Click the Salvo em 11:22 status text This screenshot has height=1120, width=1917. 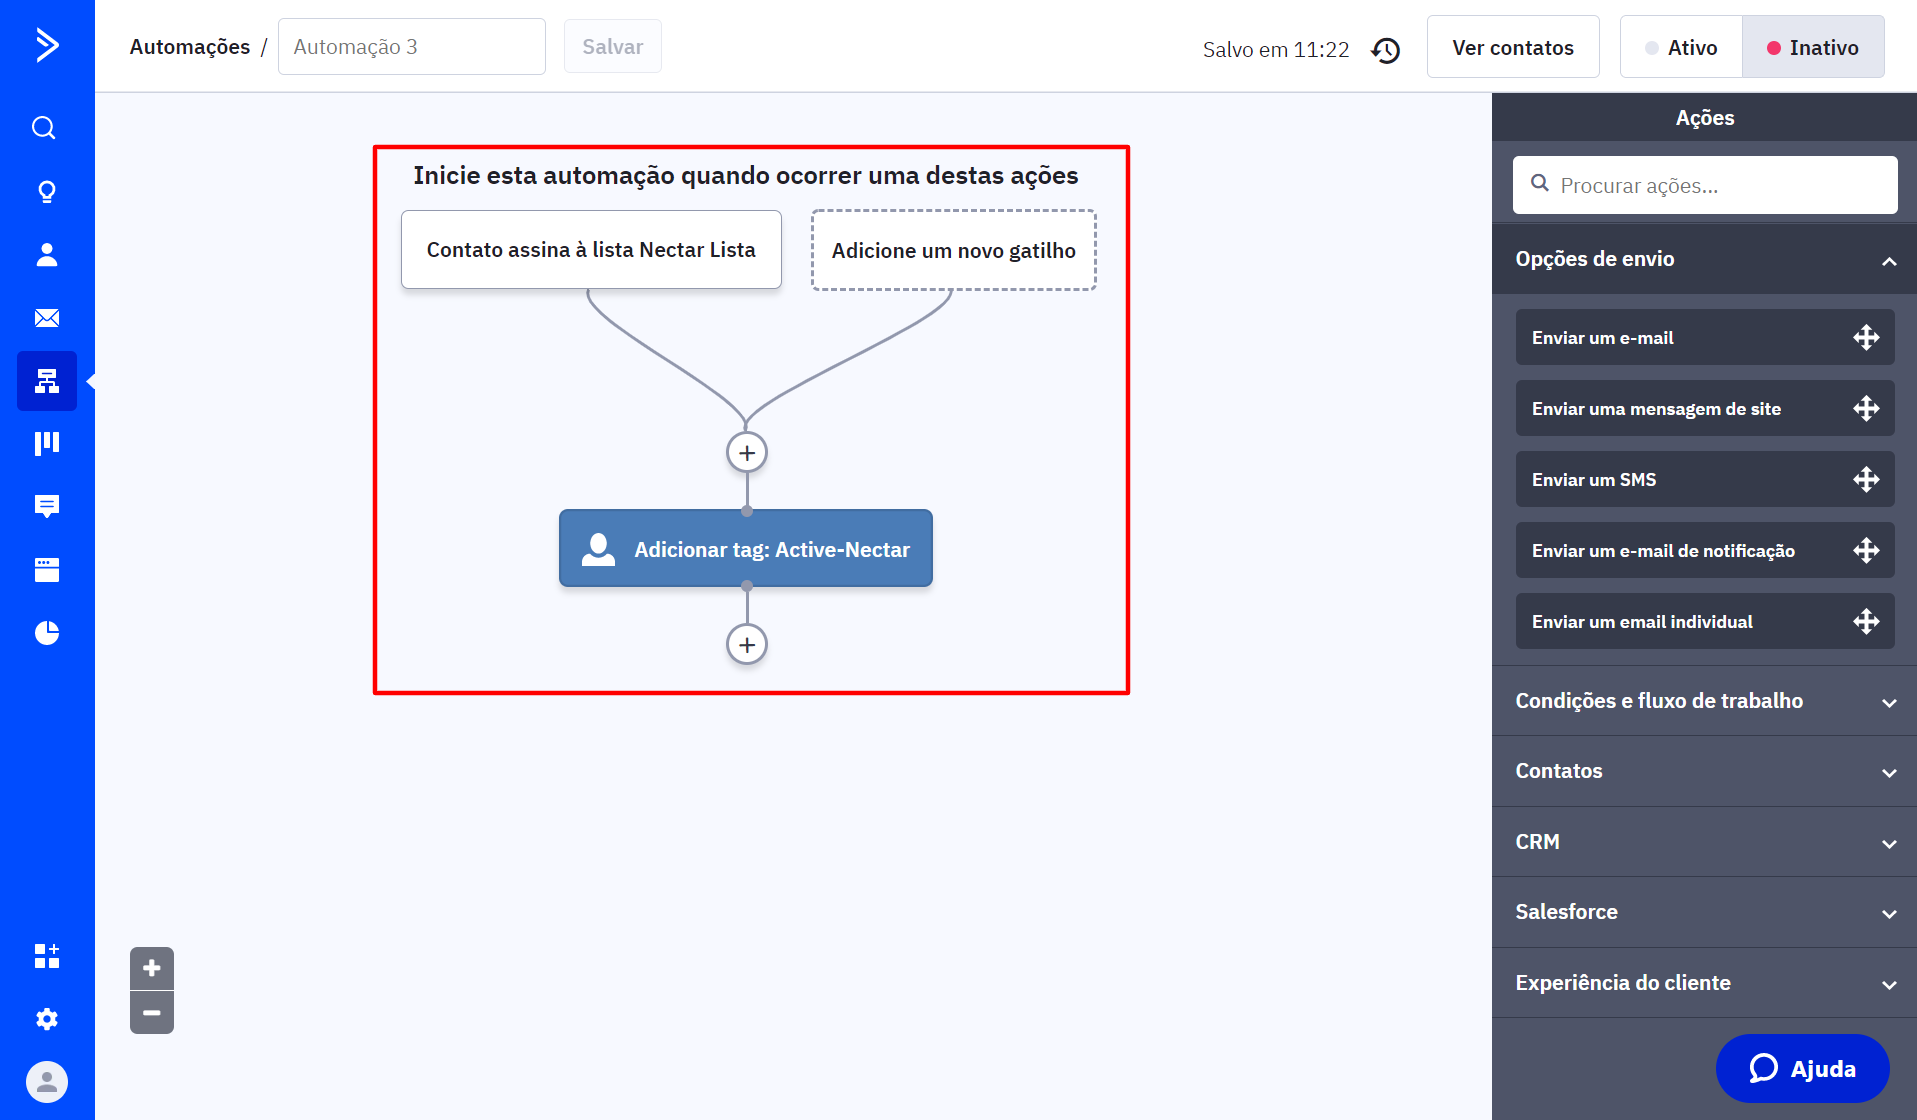[x=1276, y=49]
